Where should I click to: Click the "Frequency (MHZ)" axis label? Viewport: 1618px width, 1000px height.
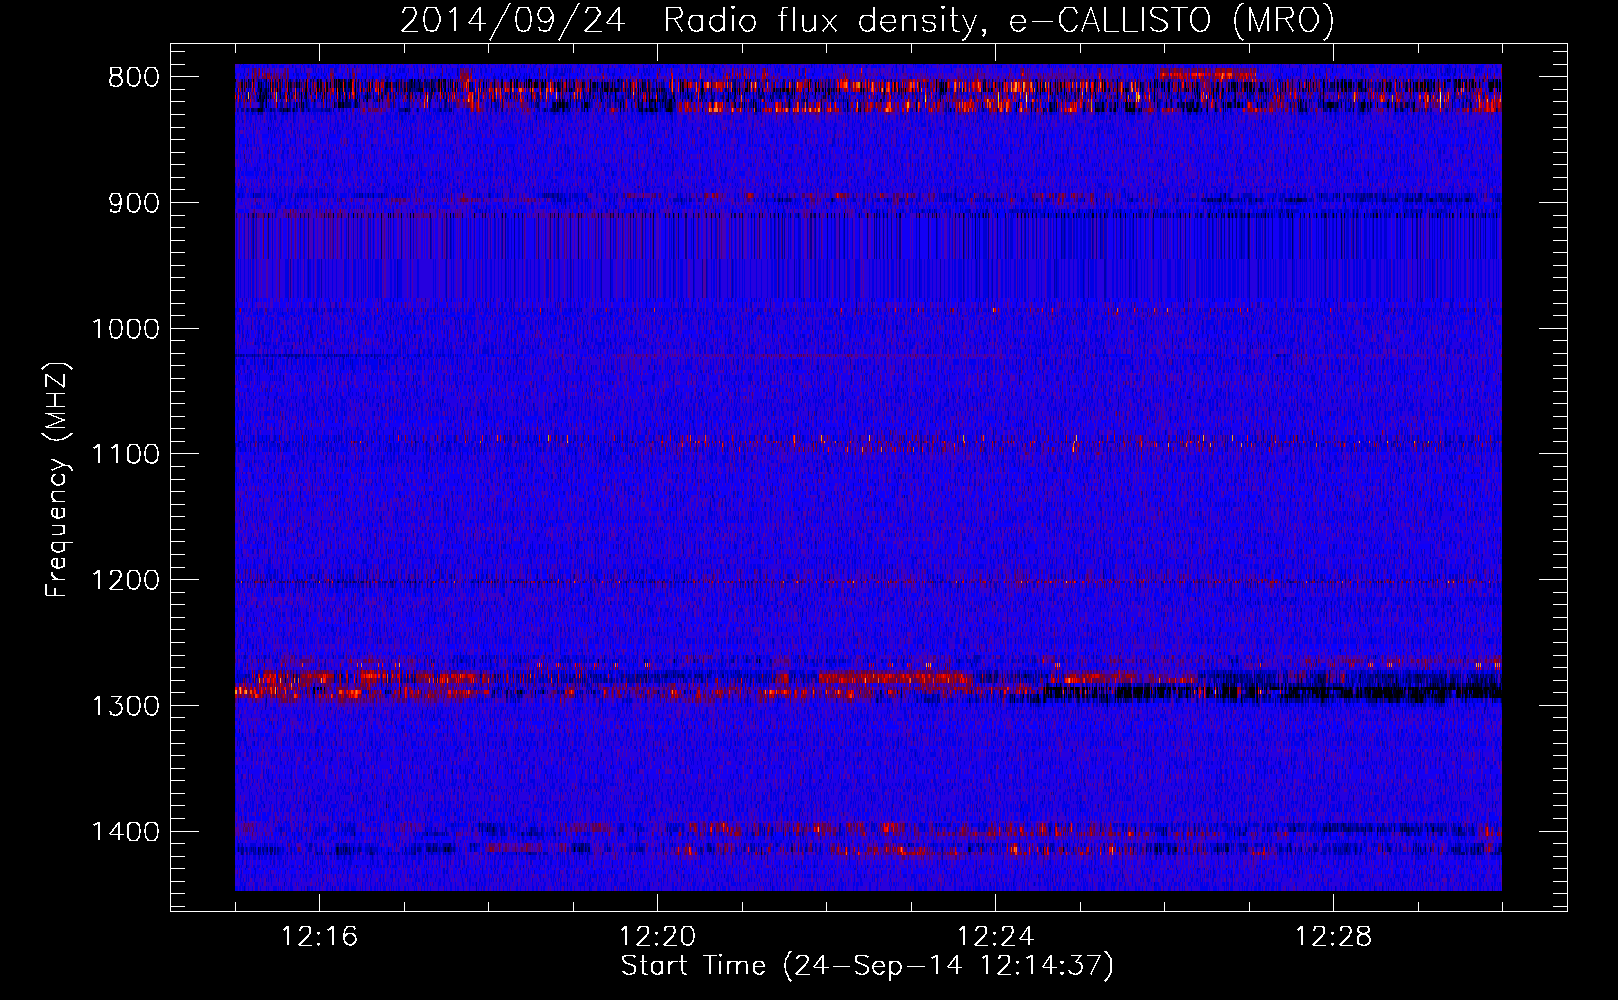[x=58, y=480]
